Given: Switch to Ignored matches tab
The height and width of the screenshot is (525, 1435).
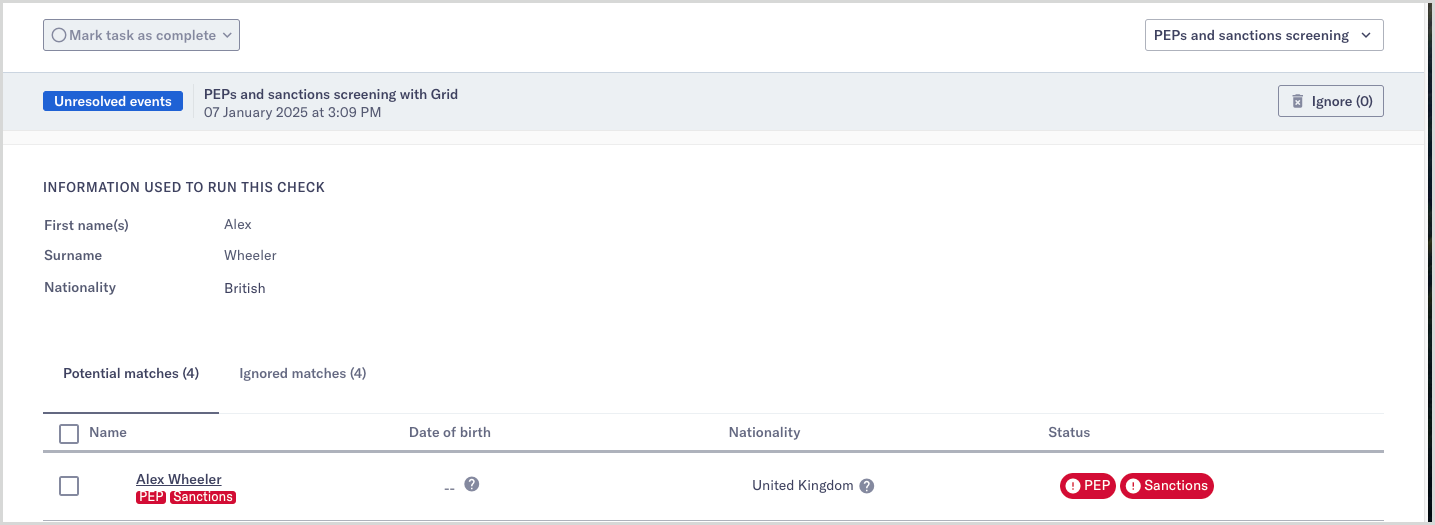Looking at the screenshot, I should click(303, 373).
